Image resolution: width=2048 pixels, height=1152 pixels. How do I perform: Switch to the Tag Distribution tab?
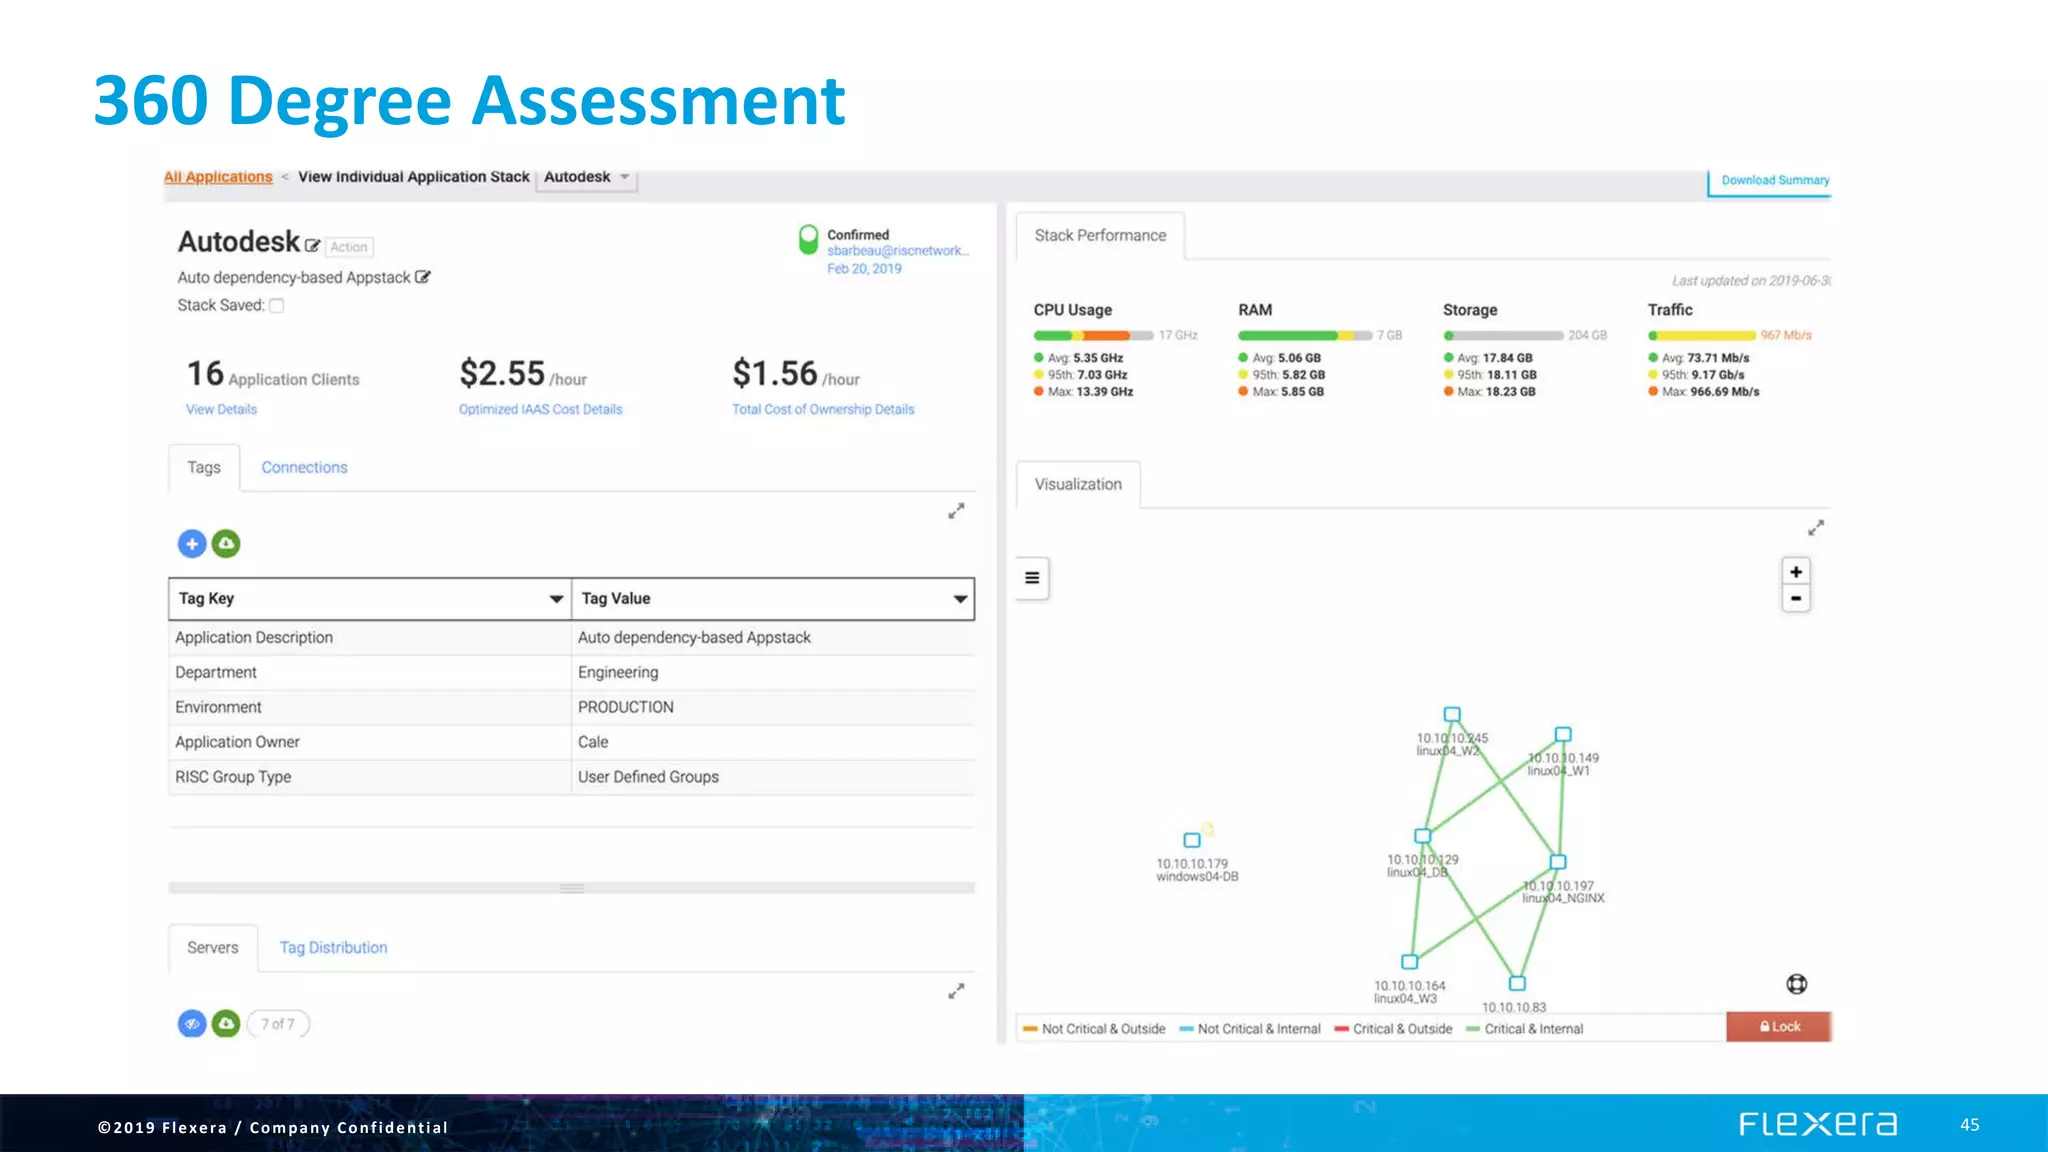point(333,947)
